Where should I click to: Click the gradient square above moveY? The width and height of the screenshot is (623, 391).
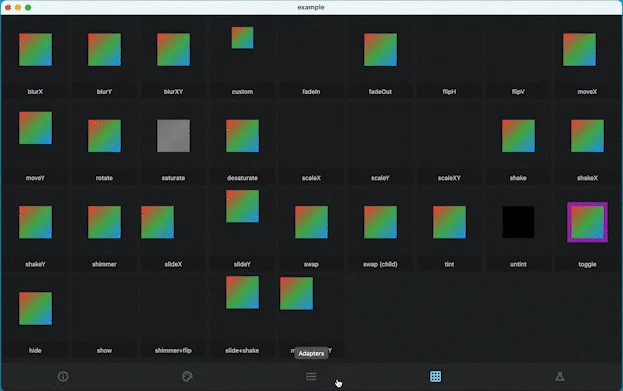tap(35, 128)
